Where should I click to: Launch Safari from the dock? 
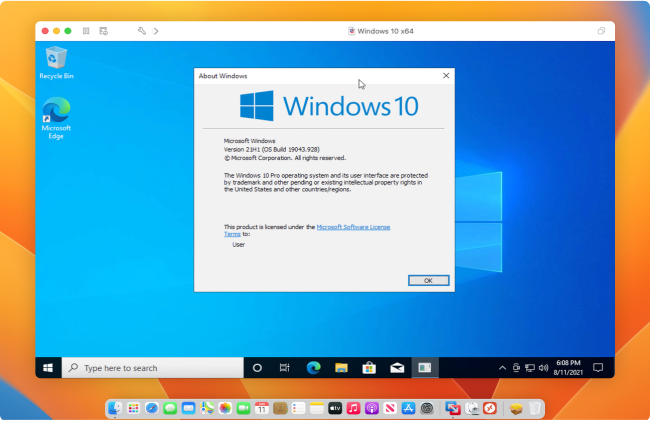click(x=152, y=409)
